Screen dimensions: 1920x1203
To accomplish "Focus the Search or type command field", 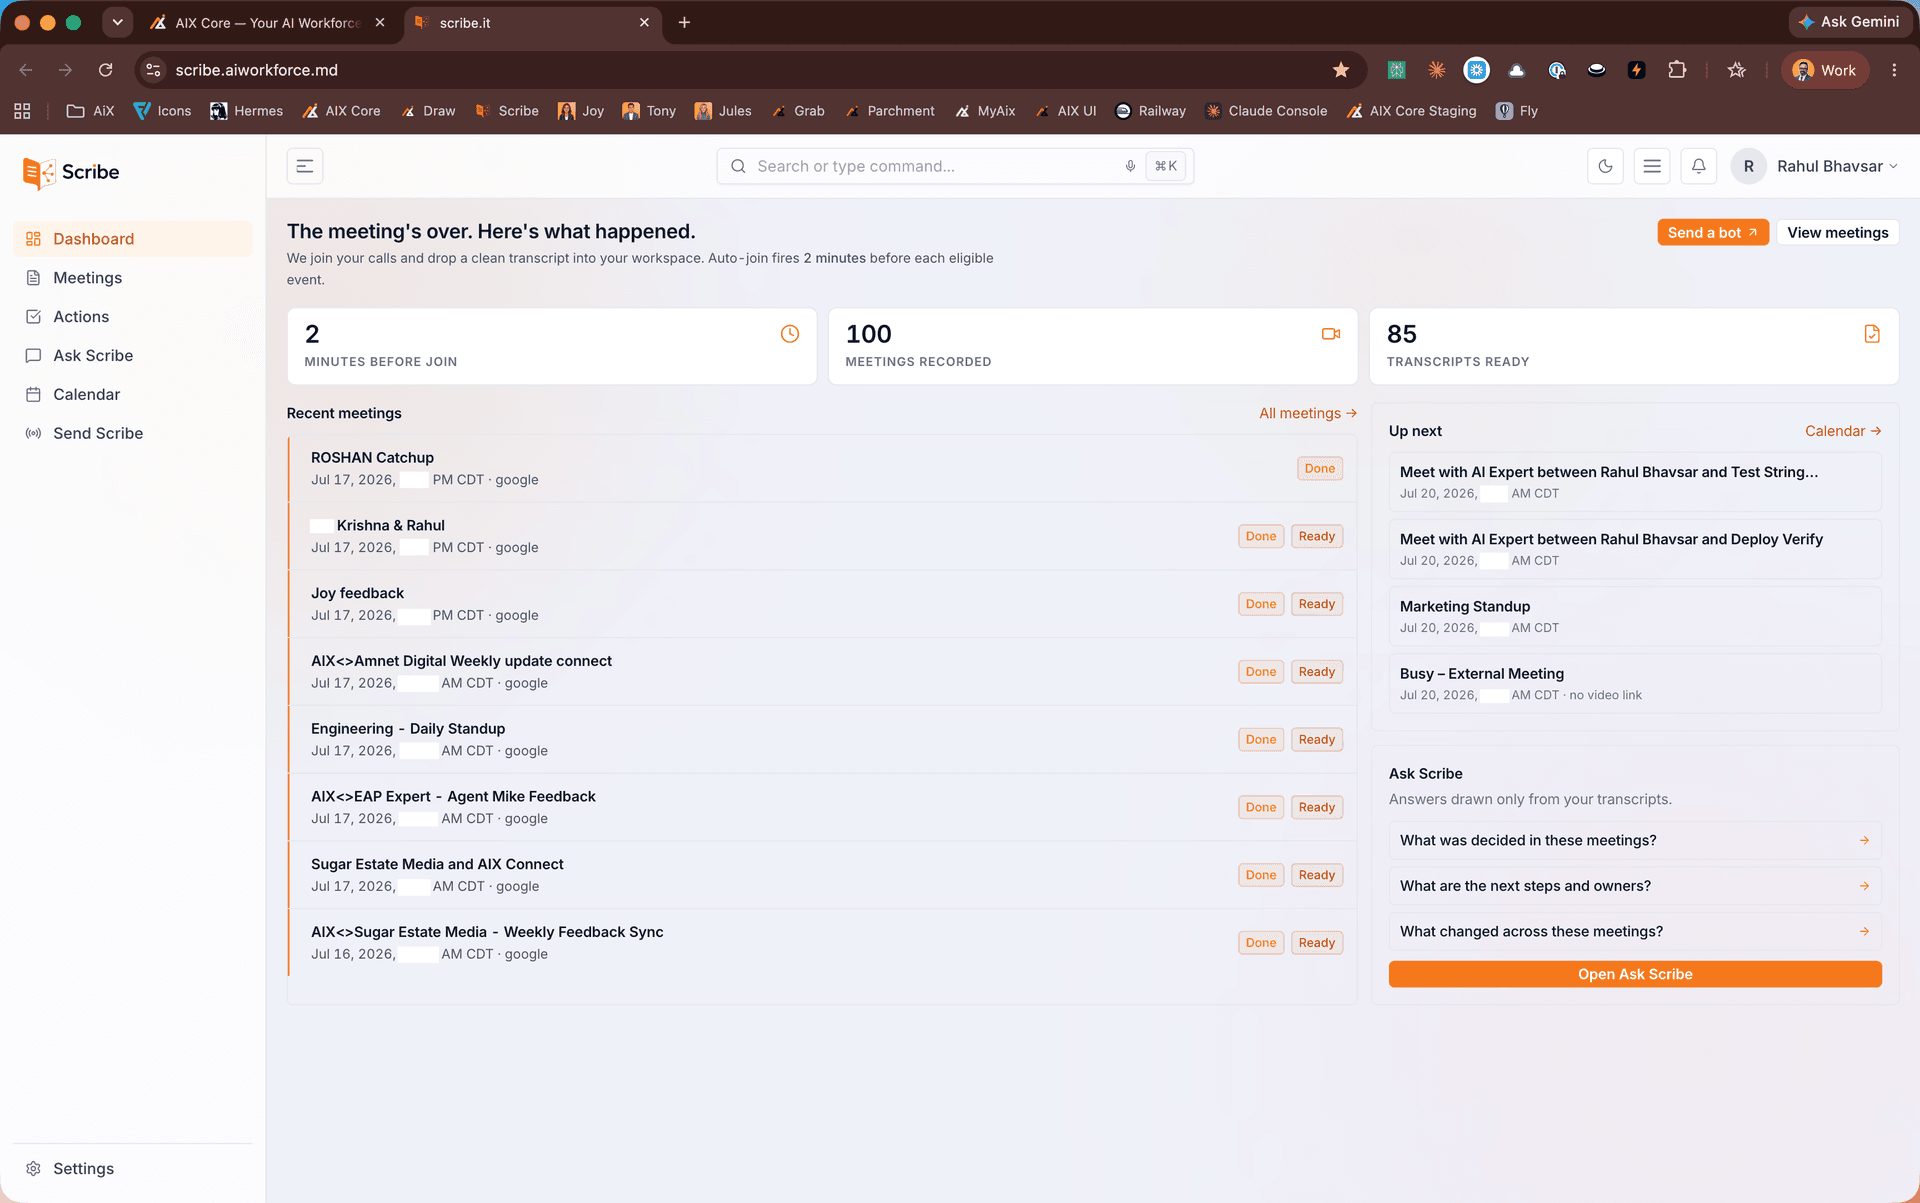I will tap(955, 166).
